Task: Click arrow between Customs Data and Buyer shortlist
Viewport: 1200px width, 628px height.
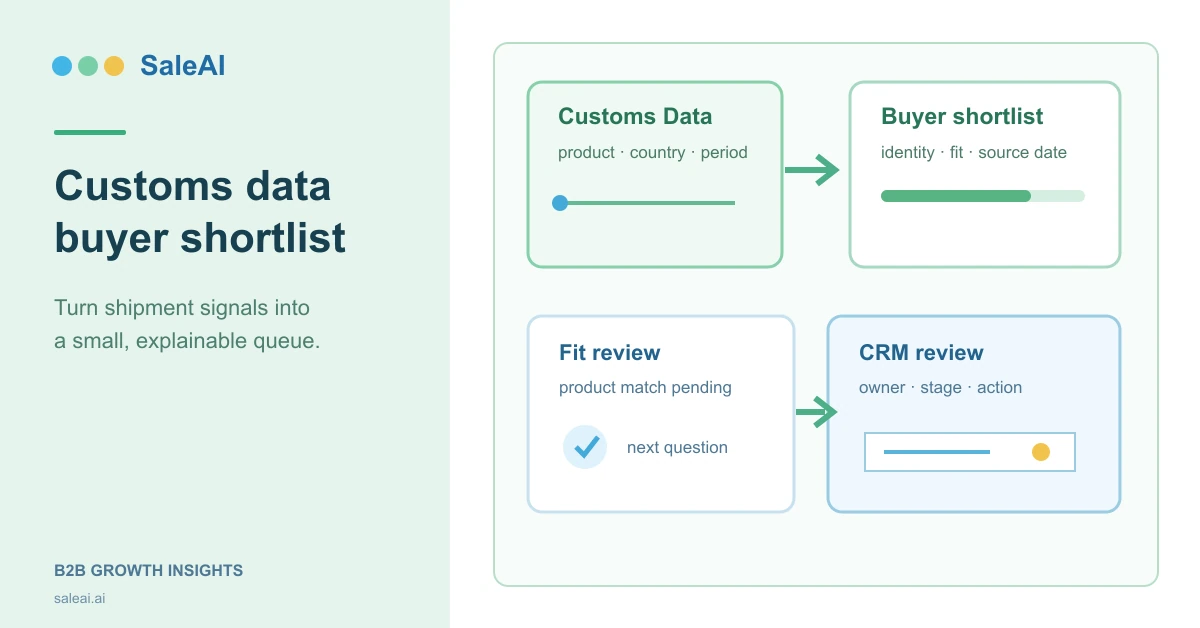Action: point(812,170)
